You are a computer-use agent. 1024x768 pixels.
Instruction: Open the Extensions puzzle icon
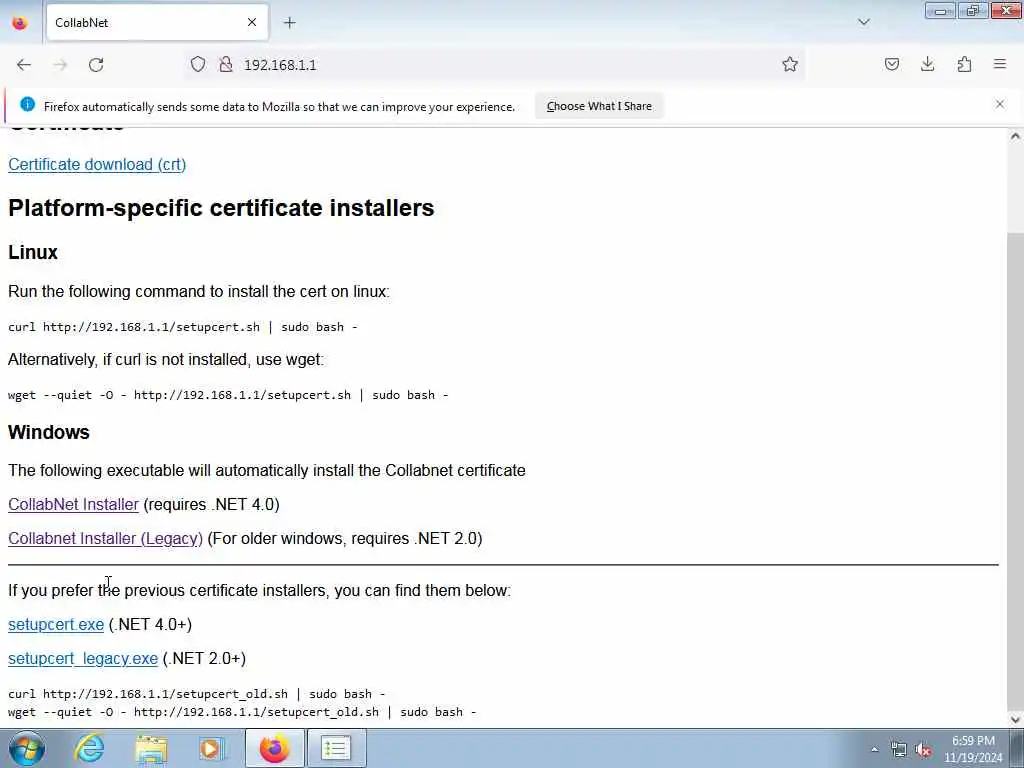964,64
